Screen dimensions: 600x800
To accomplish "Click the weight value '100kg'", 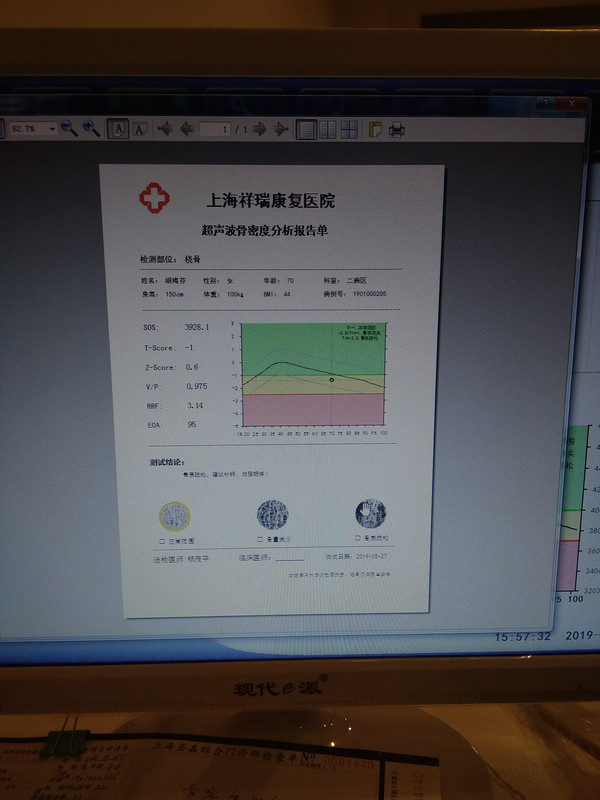I will pyautogui.click(x=235, y=294).
